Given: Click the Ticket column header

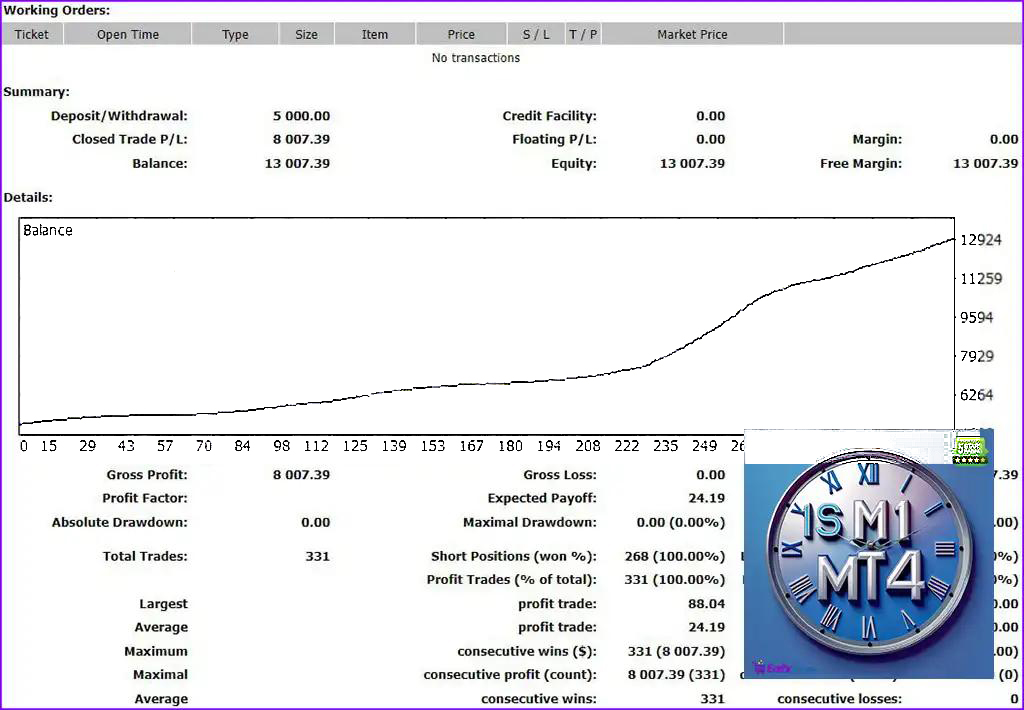Looking at the screenshot, I should tap(32, 34).
